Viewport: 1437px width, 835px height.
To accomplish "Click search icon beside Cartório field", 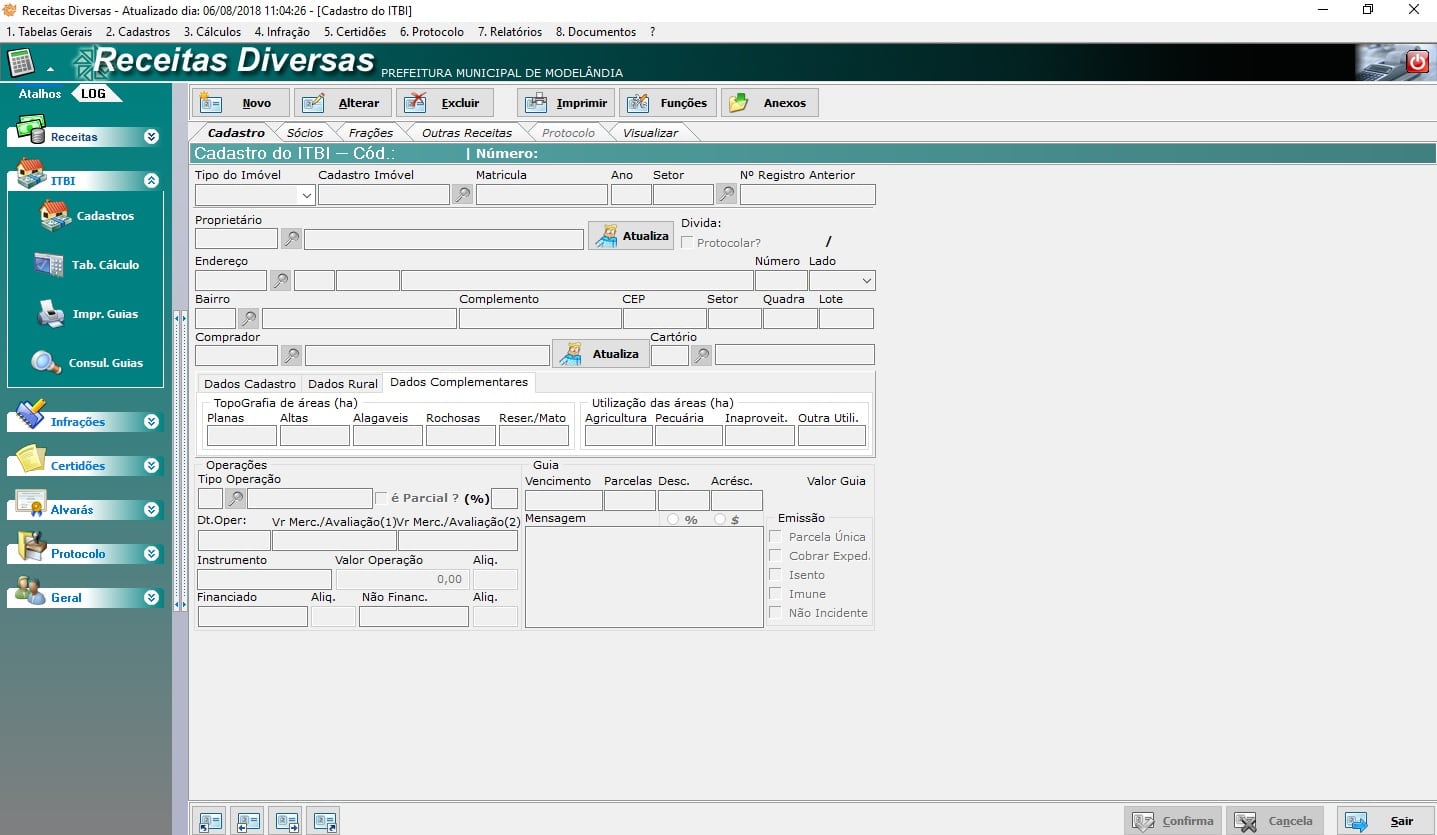I will tap(702, 355).
